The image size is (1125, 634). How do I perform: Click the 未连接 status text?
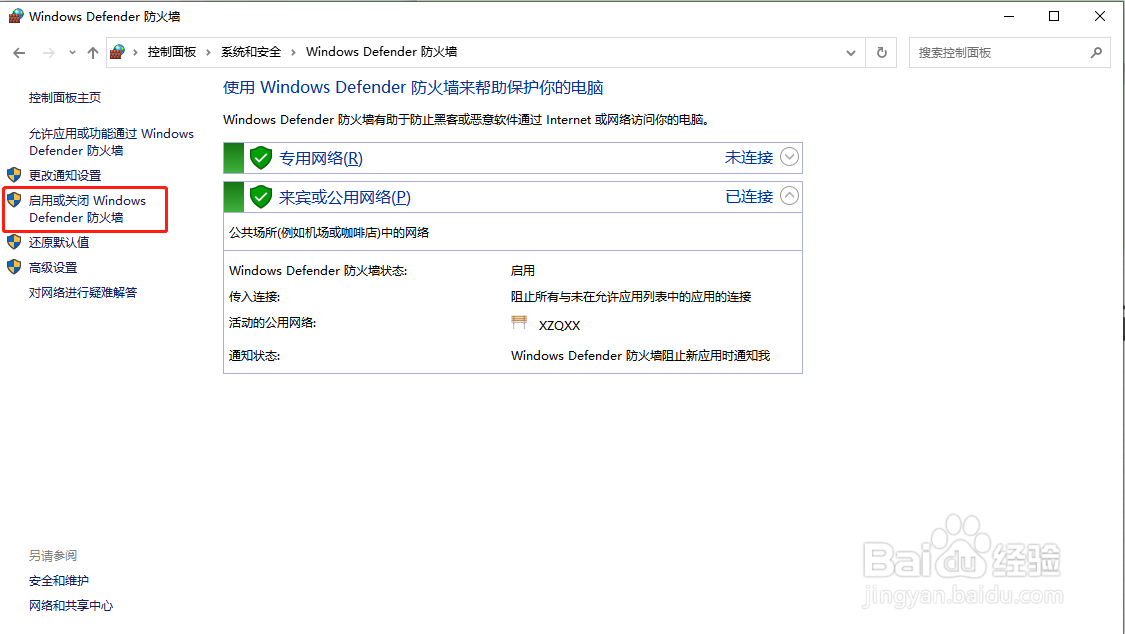coord(749,158)
